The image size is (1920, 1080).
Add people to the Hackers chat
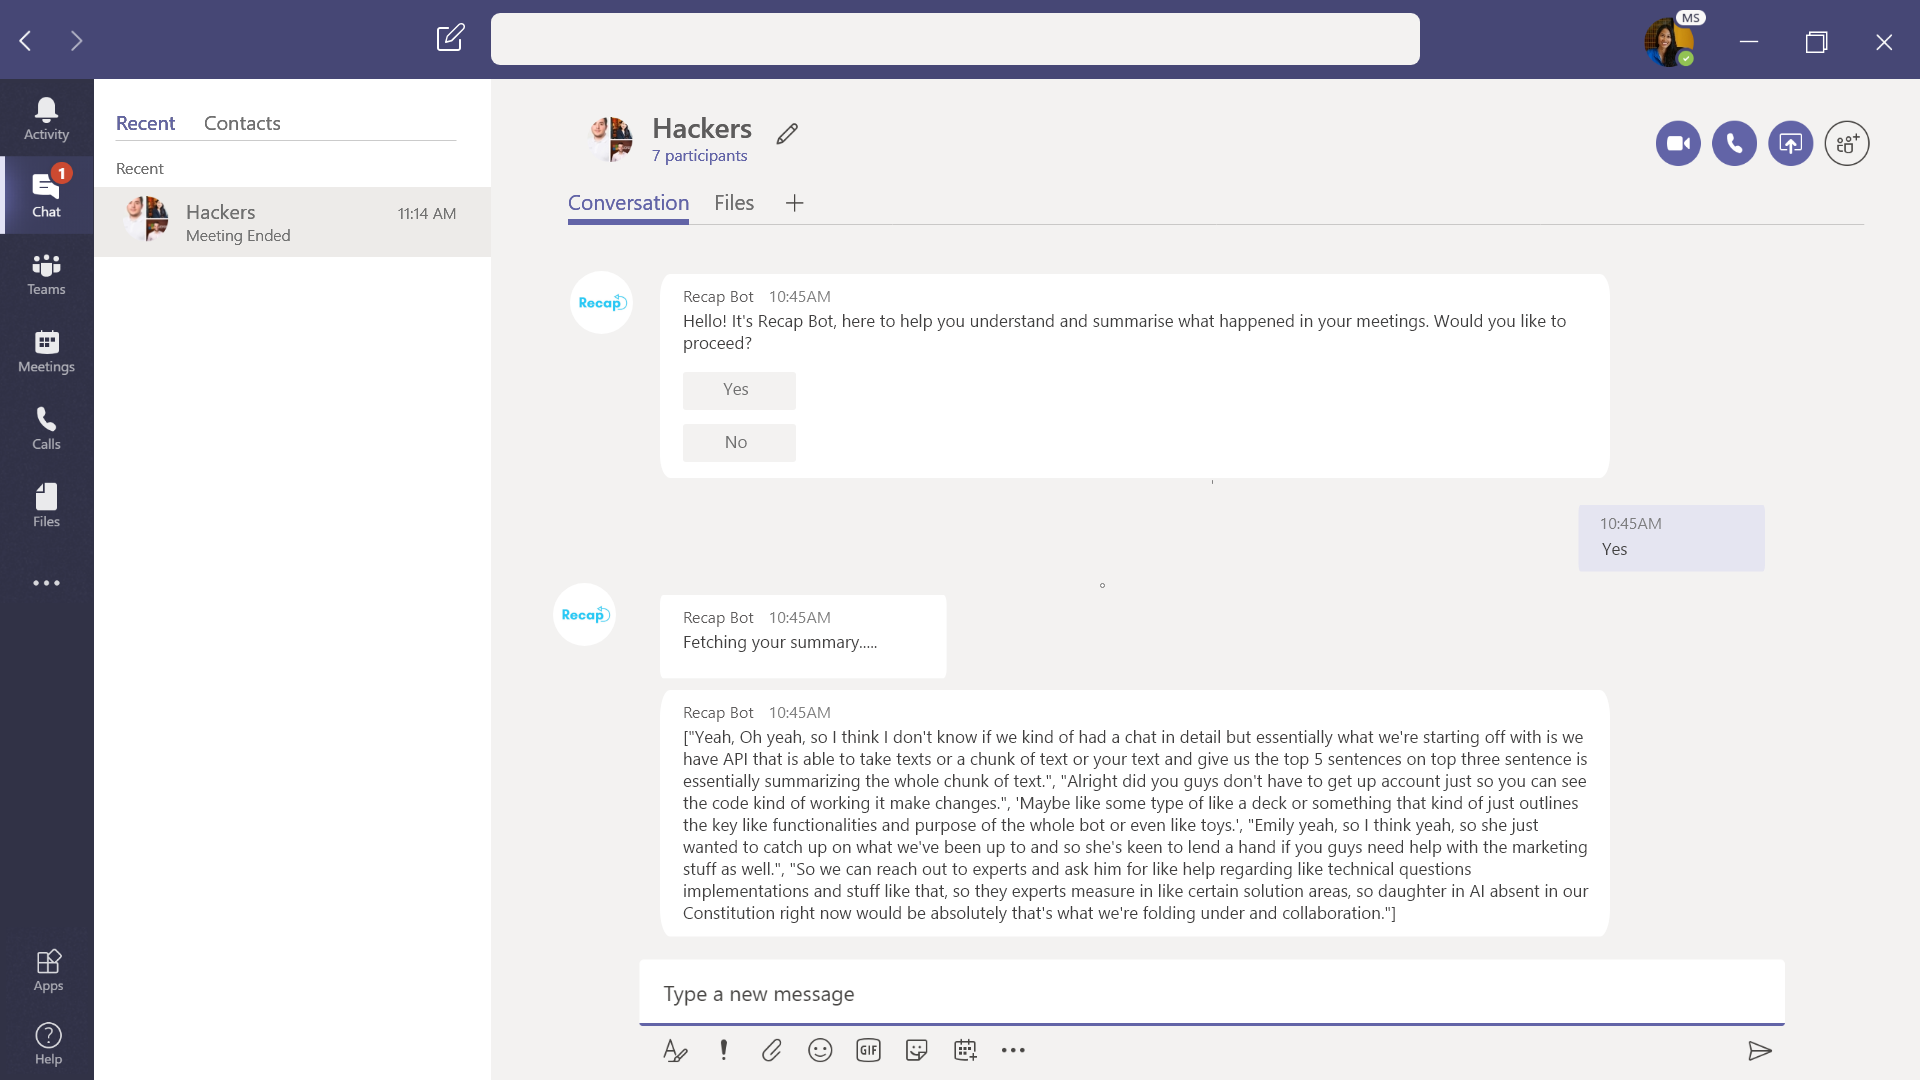[x=1846, y=143]
